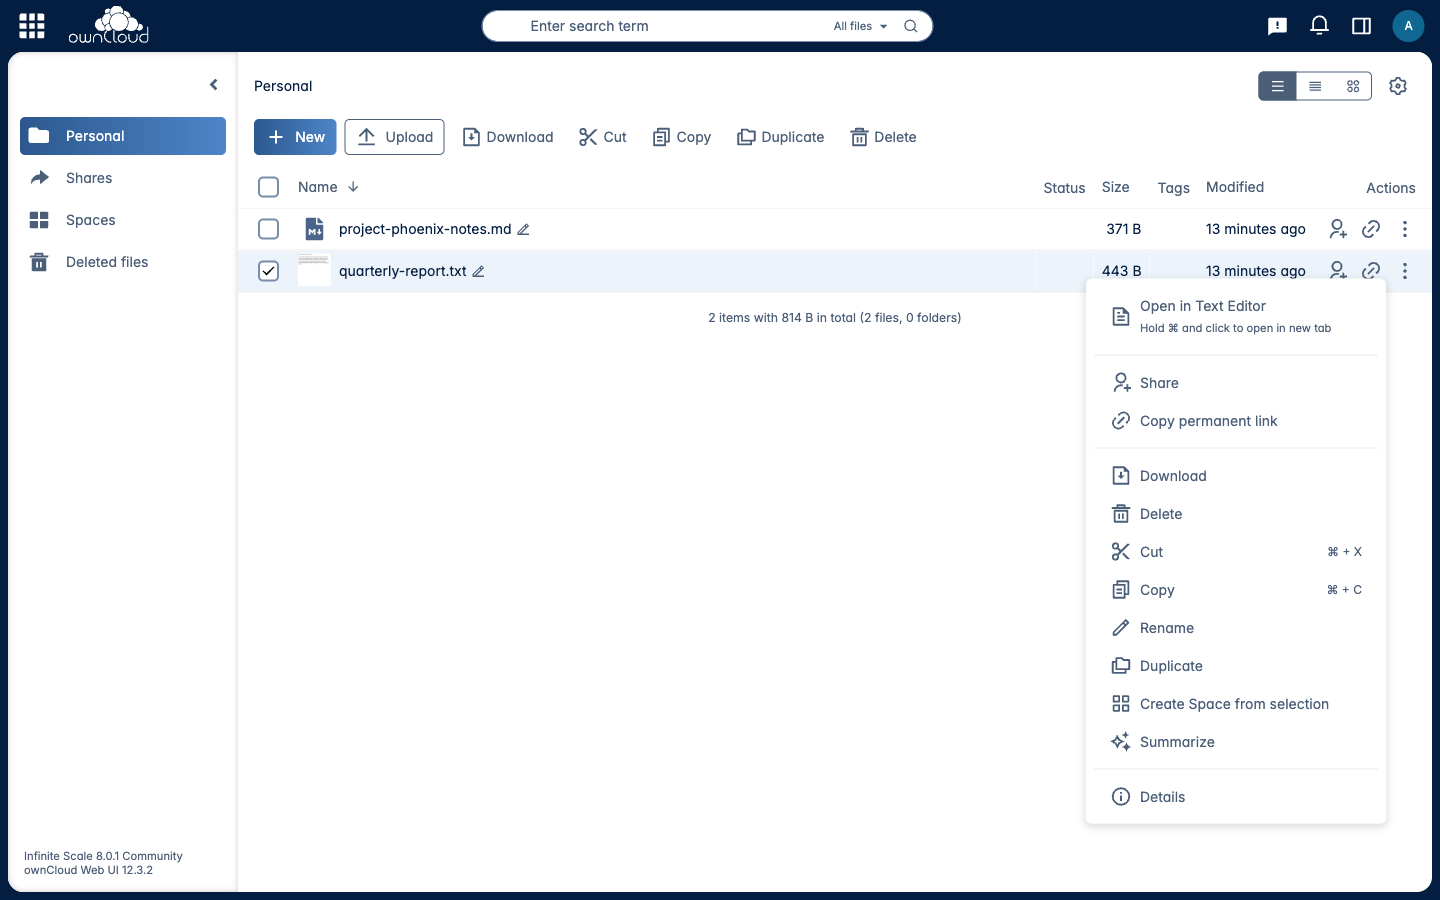Open the view options gear icon
The image size is (1440, 900).
tap(1398, 86)
